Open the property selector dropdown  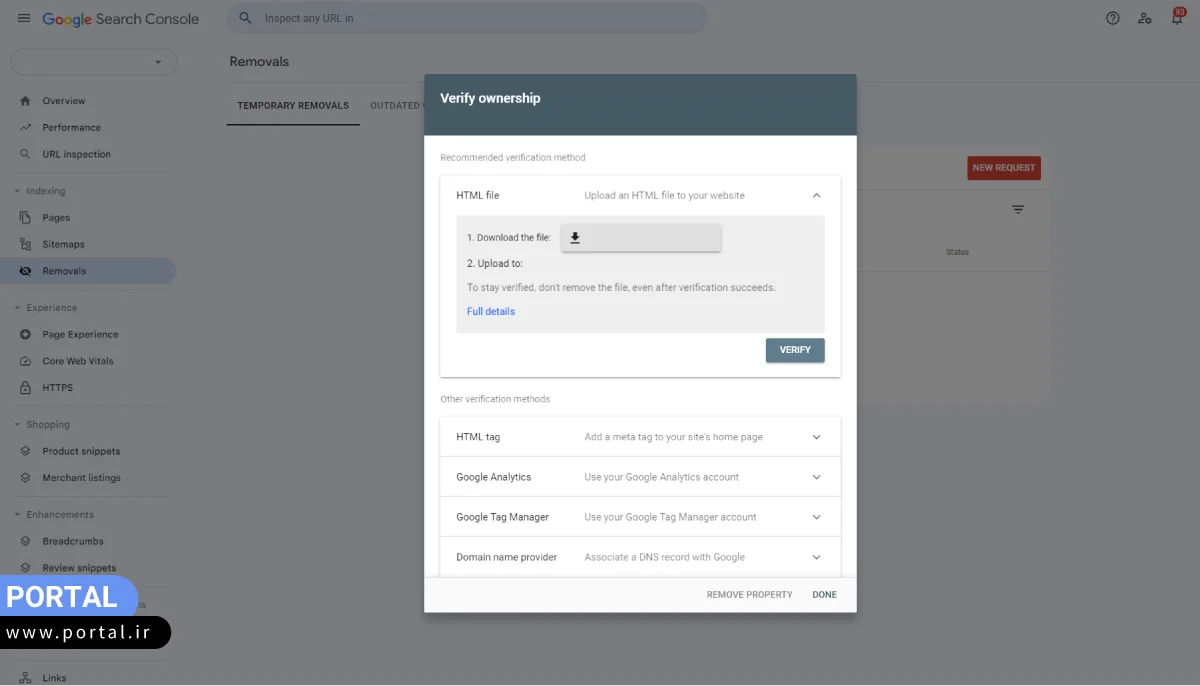click(x=94, y=62)
